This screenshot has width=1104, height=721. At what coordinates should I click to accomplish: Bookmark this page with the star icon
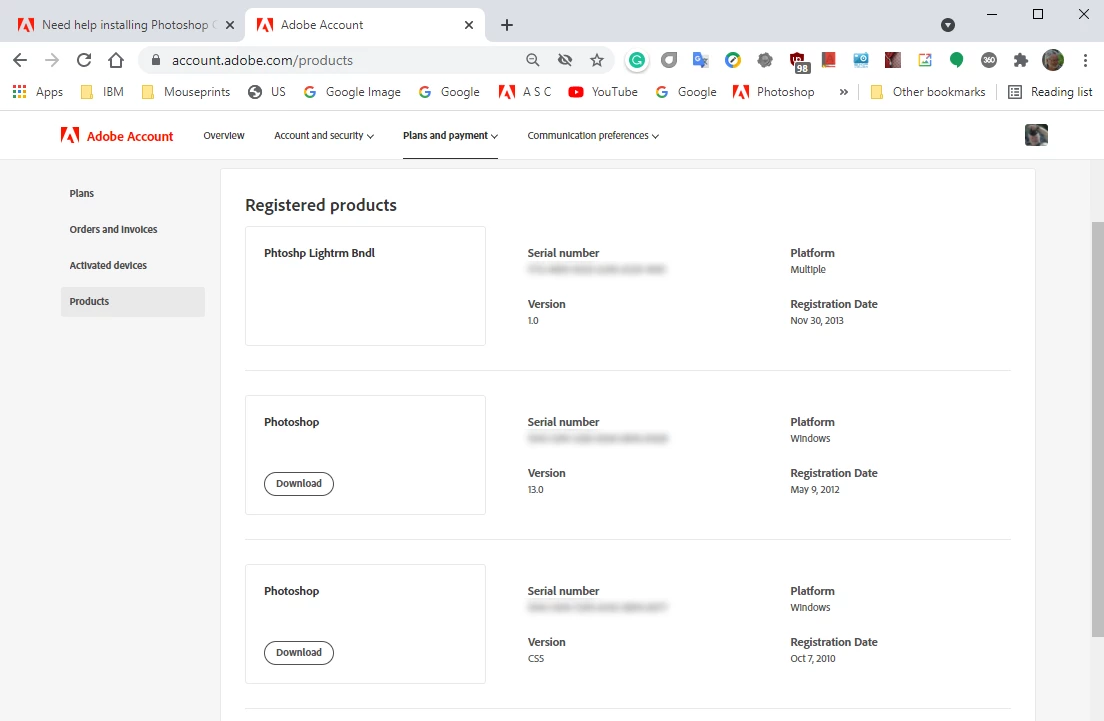597,61
